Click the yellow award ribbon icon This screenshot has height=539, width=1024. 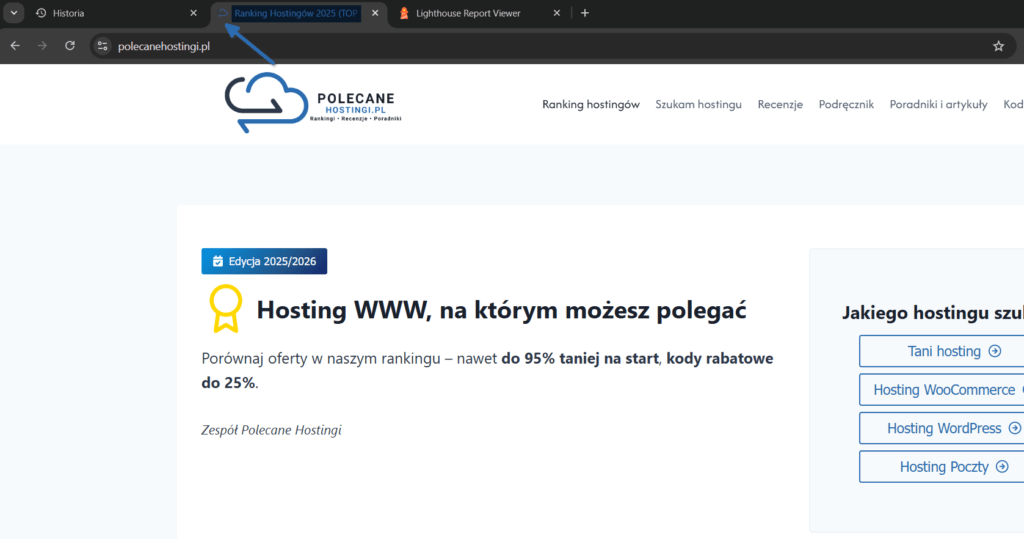click(225, 309)
